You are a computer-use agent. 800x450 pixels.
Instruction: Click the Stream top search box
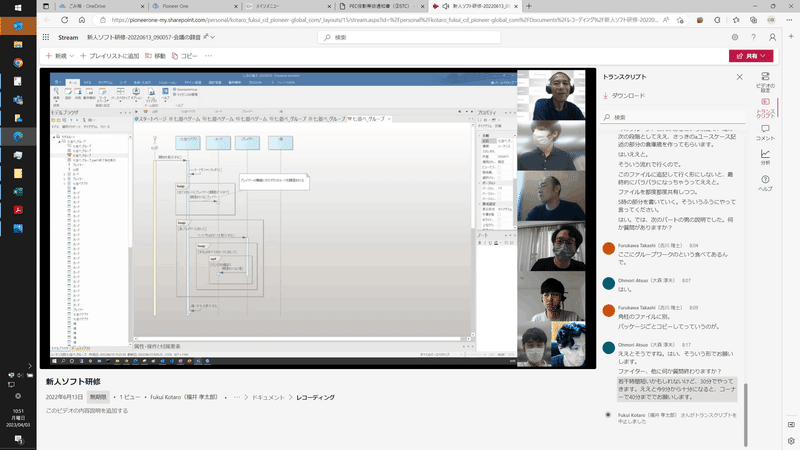409,37
